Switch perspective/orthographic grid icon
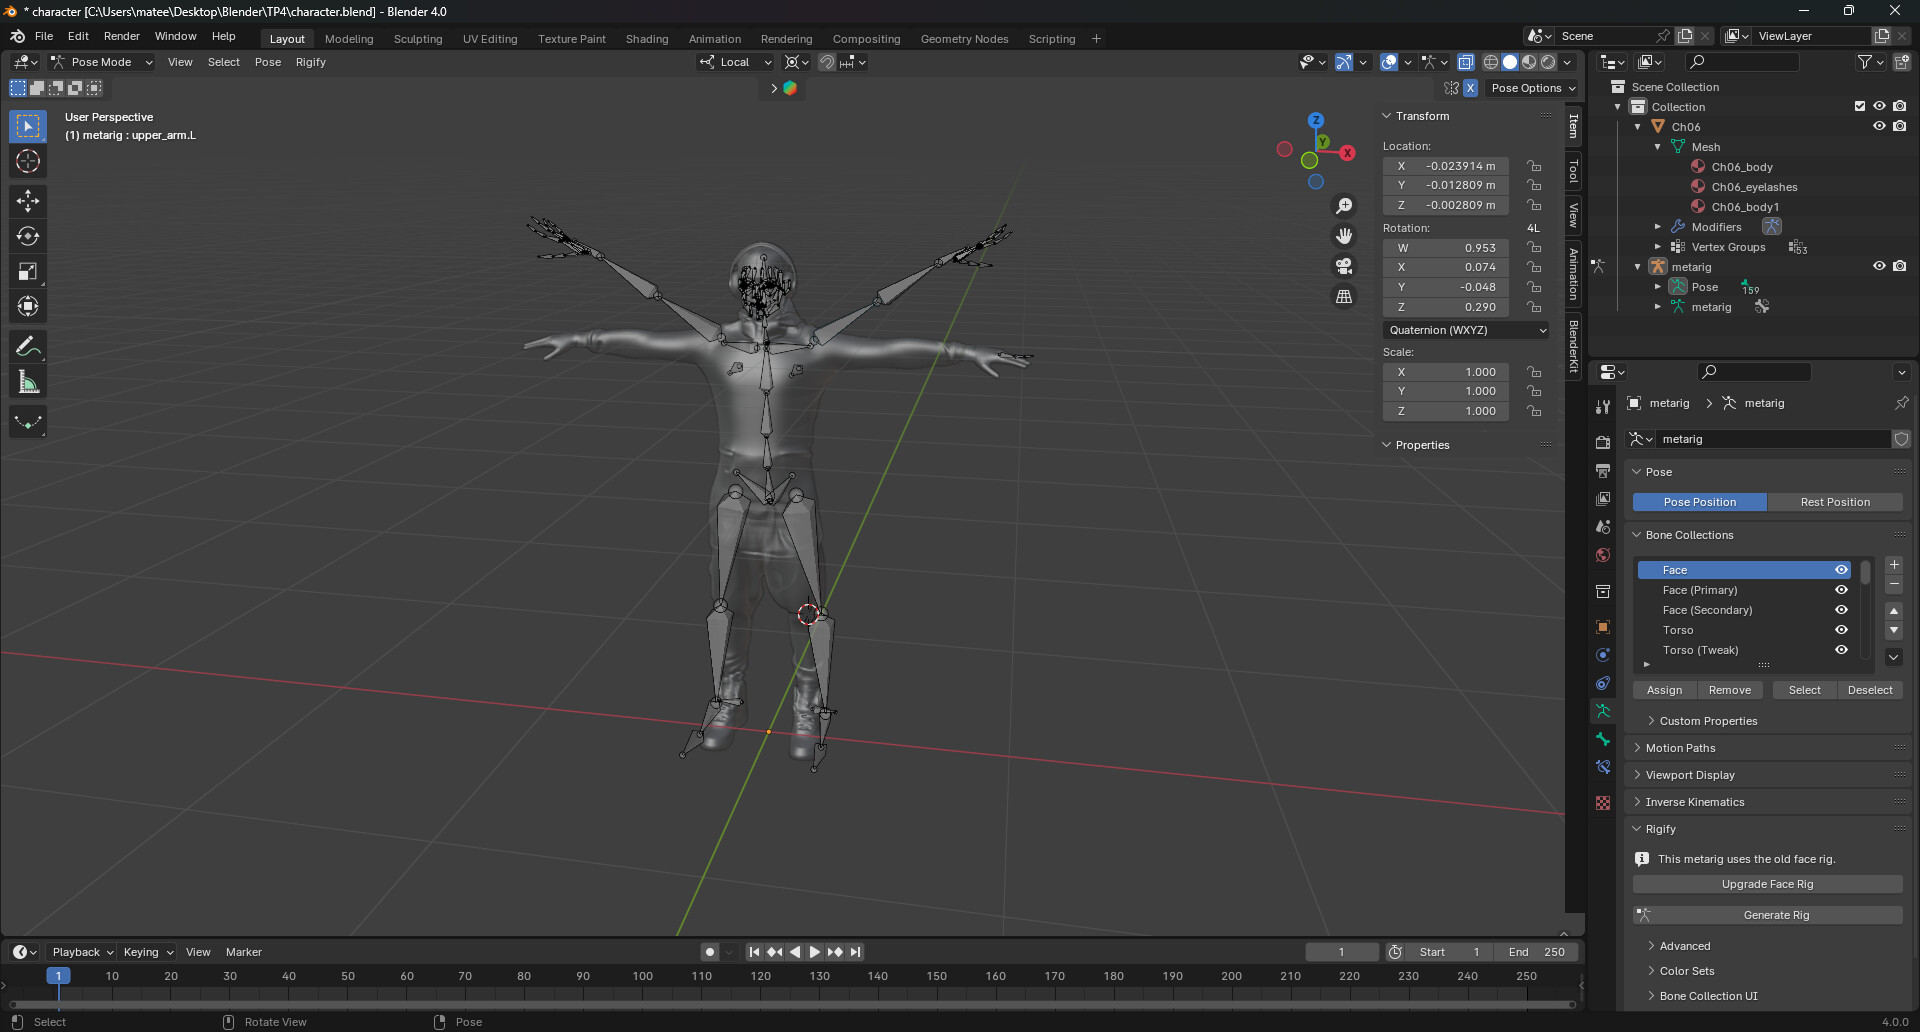The width and height of the screenshot is (1920, 1032). tap(1344, 296)
